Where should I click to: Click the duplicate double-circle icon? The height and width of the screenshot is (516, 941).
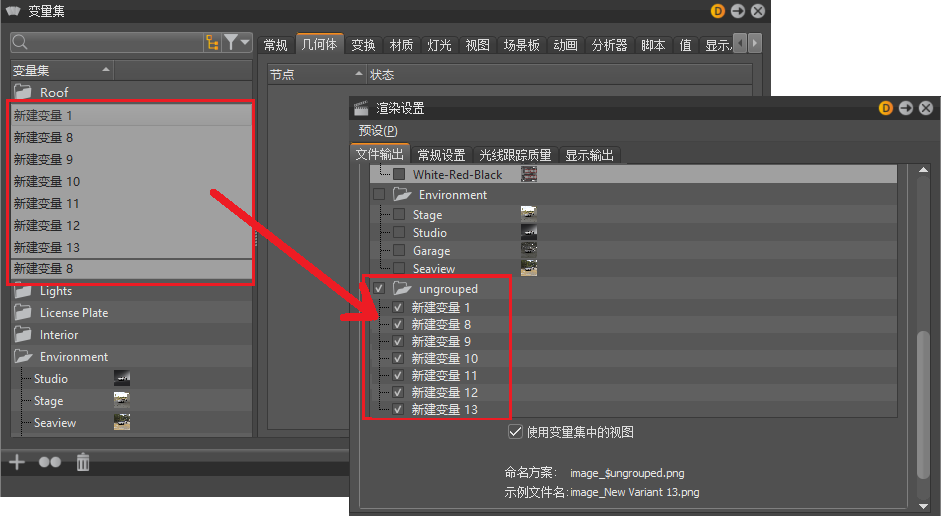point(50,462)
